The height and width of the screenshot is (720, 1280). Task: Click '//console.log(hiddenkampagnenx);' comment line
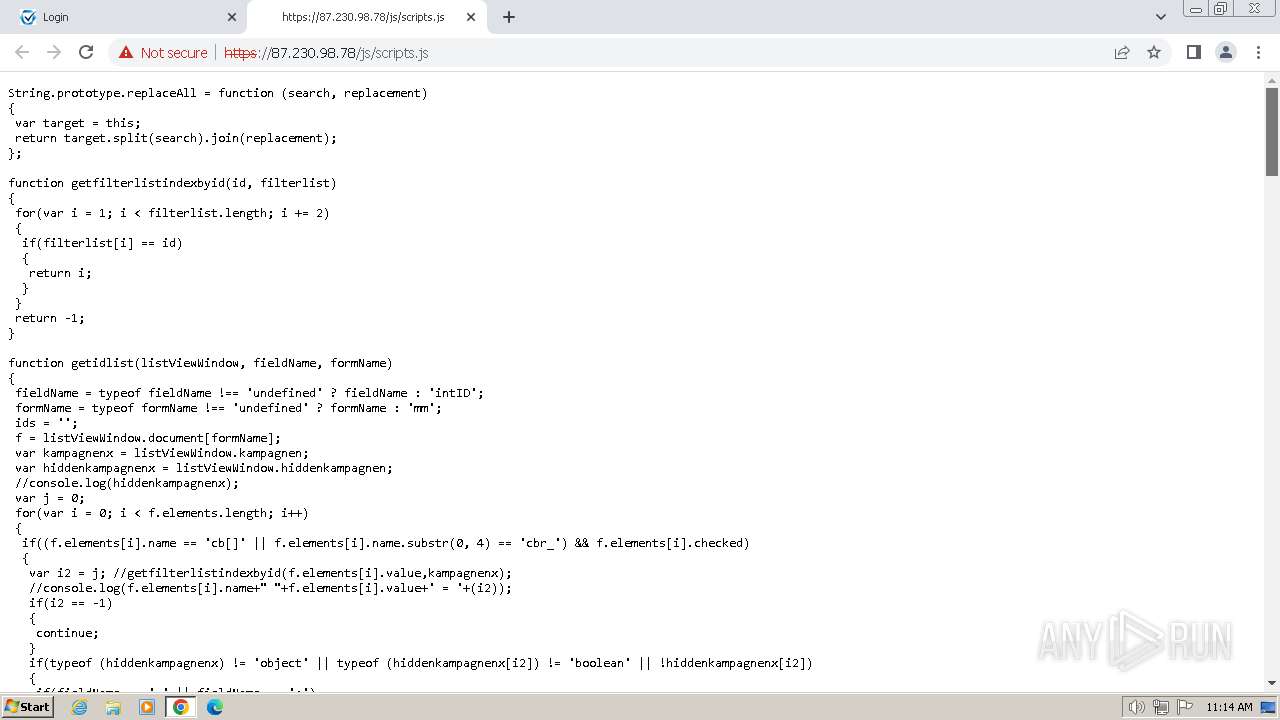point(127,483)
